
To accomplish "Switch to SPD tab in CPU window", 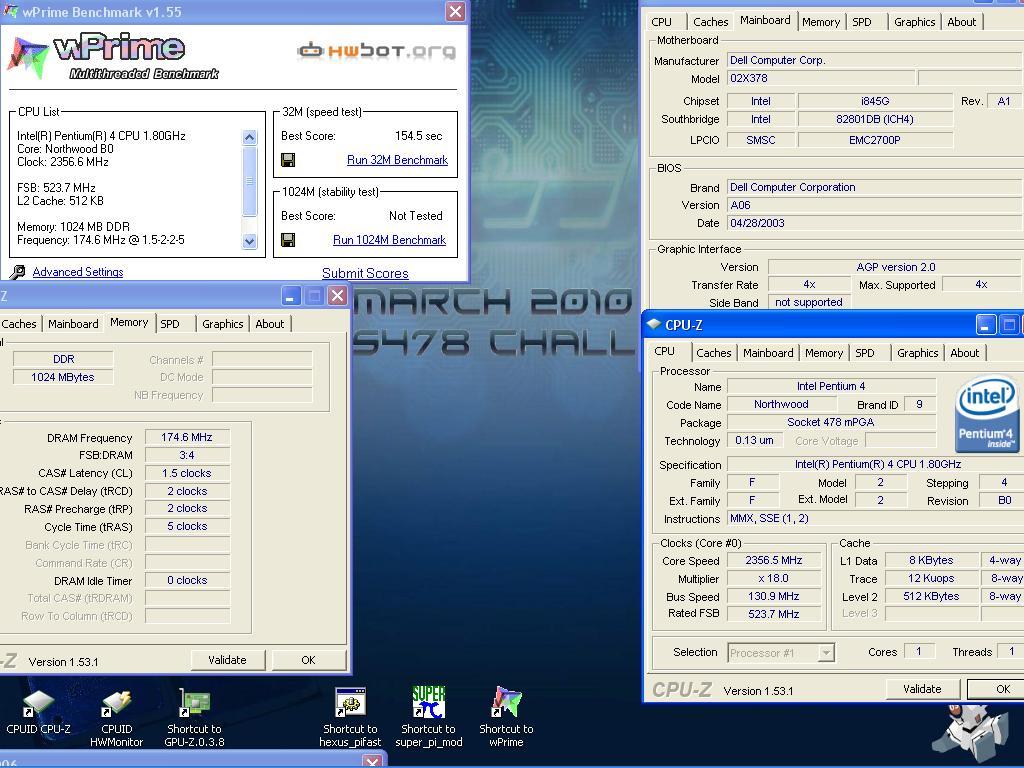I will (865, 353).
